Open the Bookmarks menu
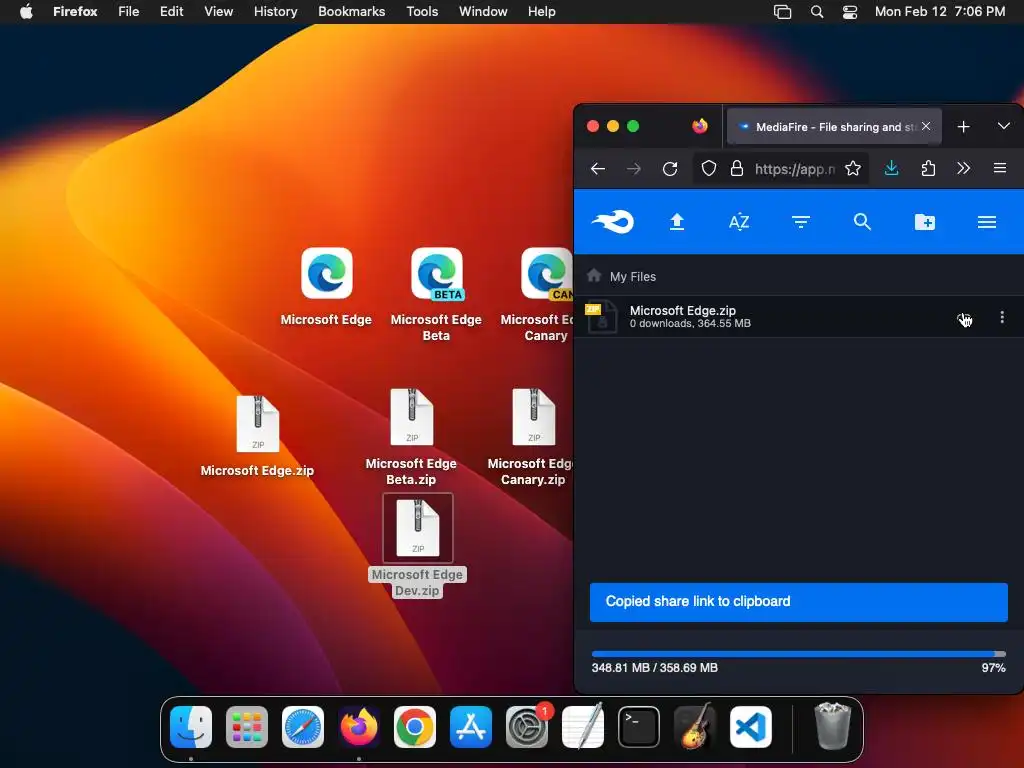 click(x=351, y=11)
